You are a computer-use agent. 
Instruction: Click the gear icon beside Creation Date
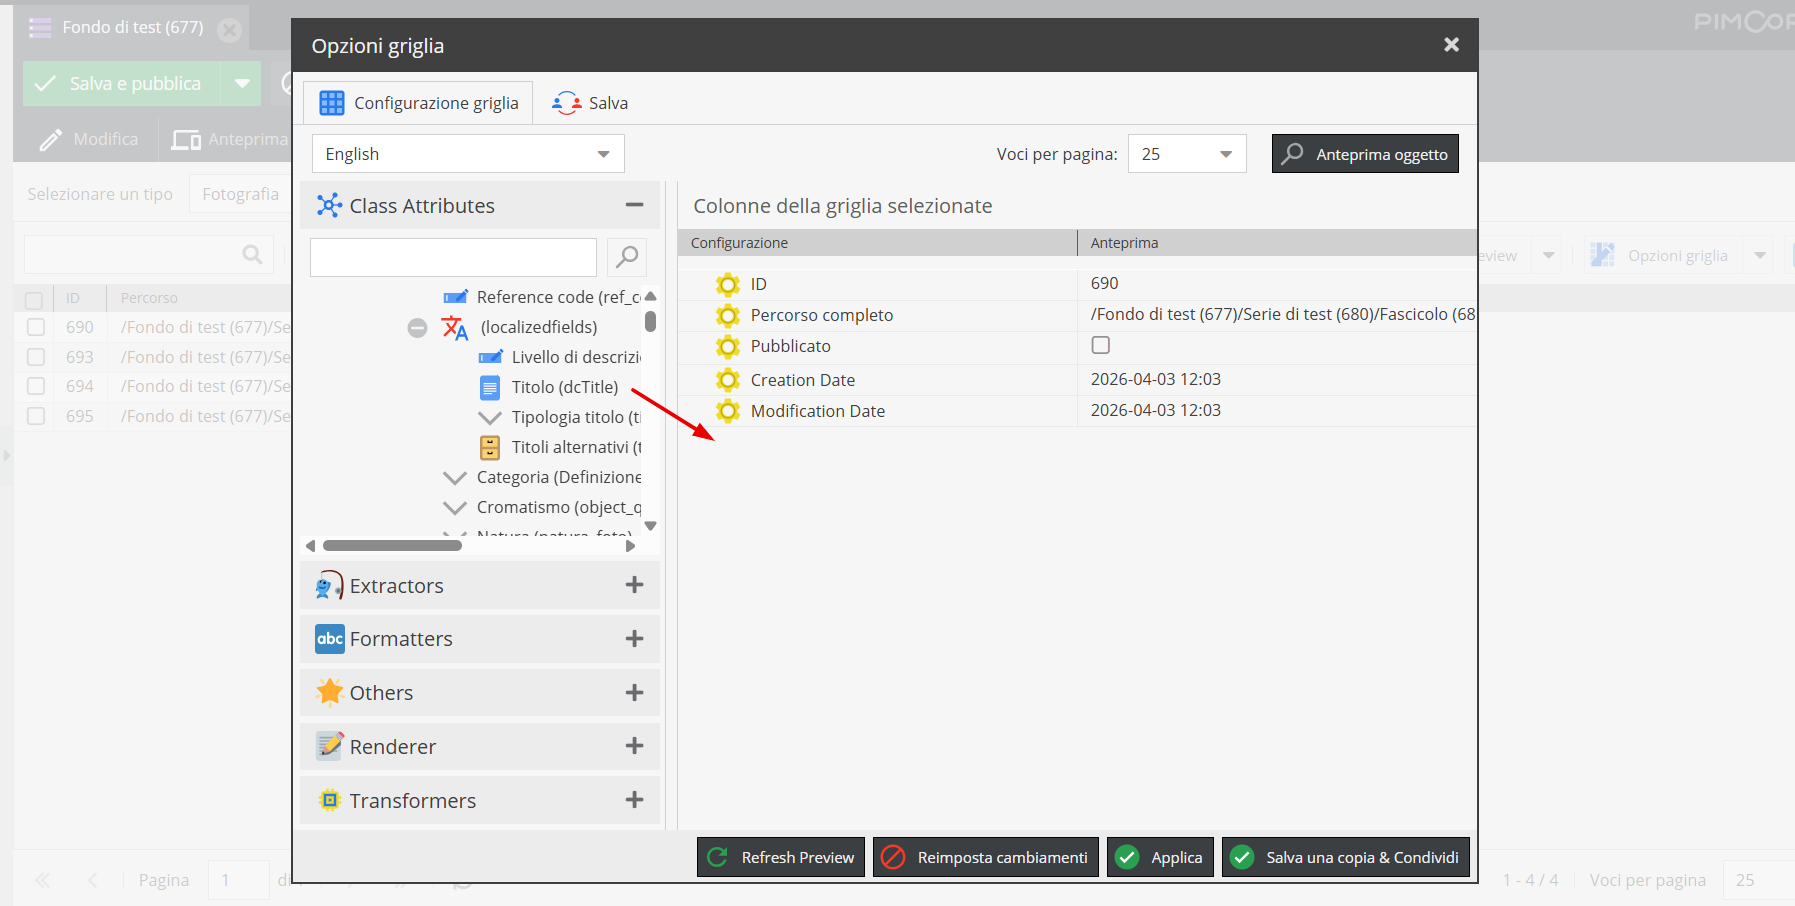[x=728, y=380]
